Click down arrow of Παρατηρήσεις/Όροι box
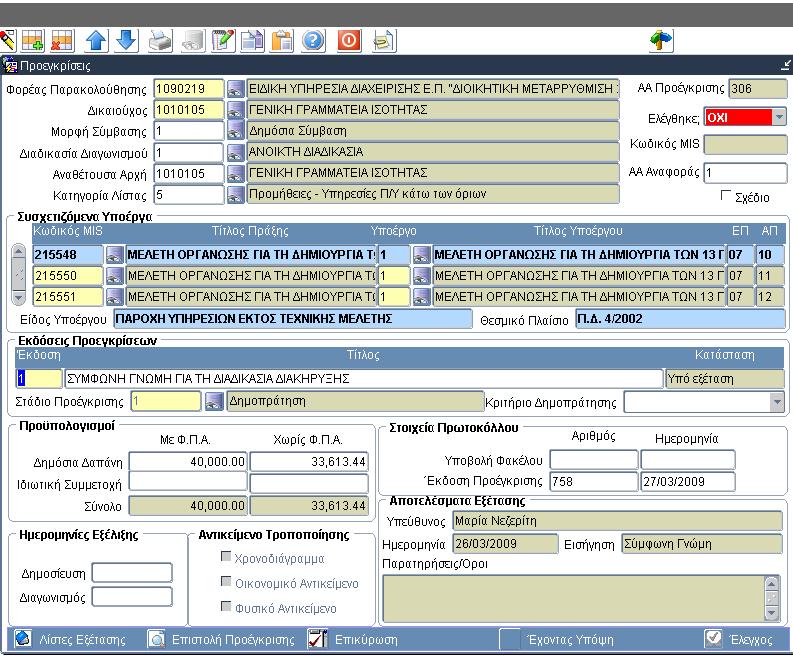The height and width of the screenshot is (657, 793). pyautogui.click(x=771, y=614)
